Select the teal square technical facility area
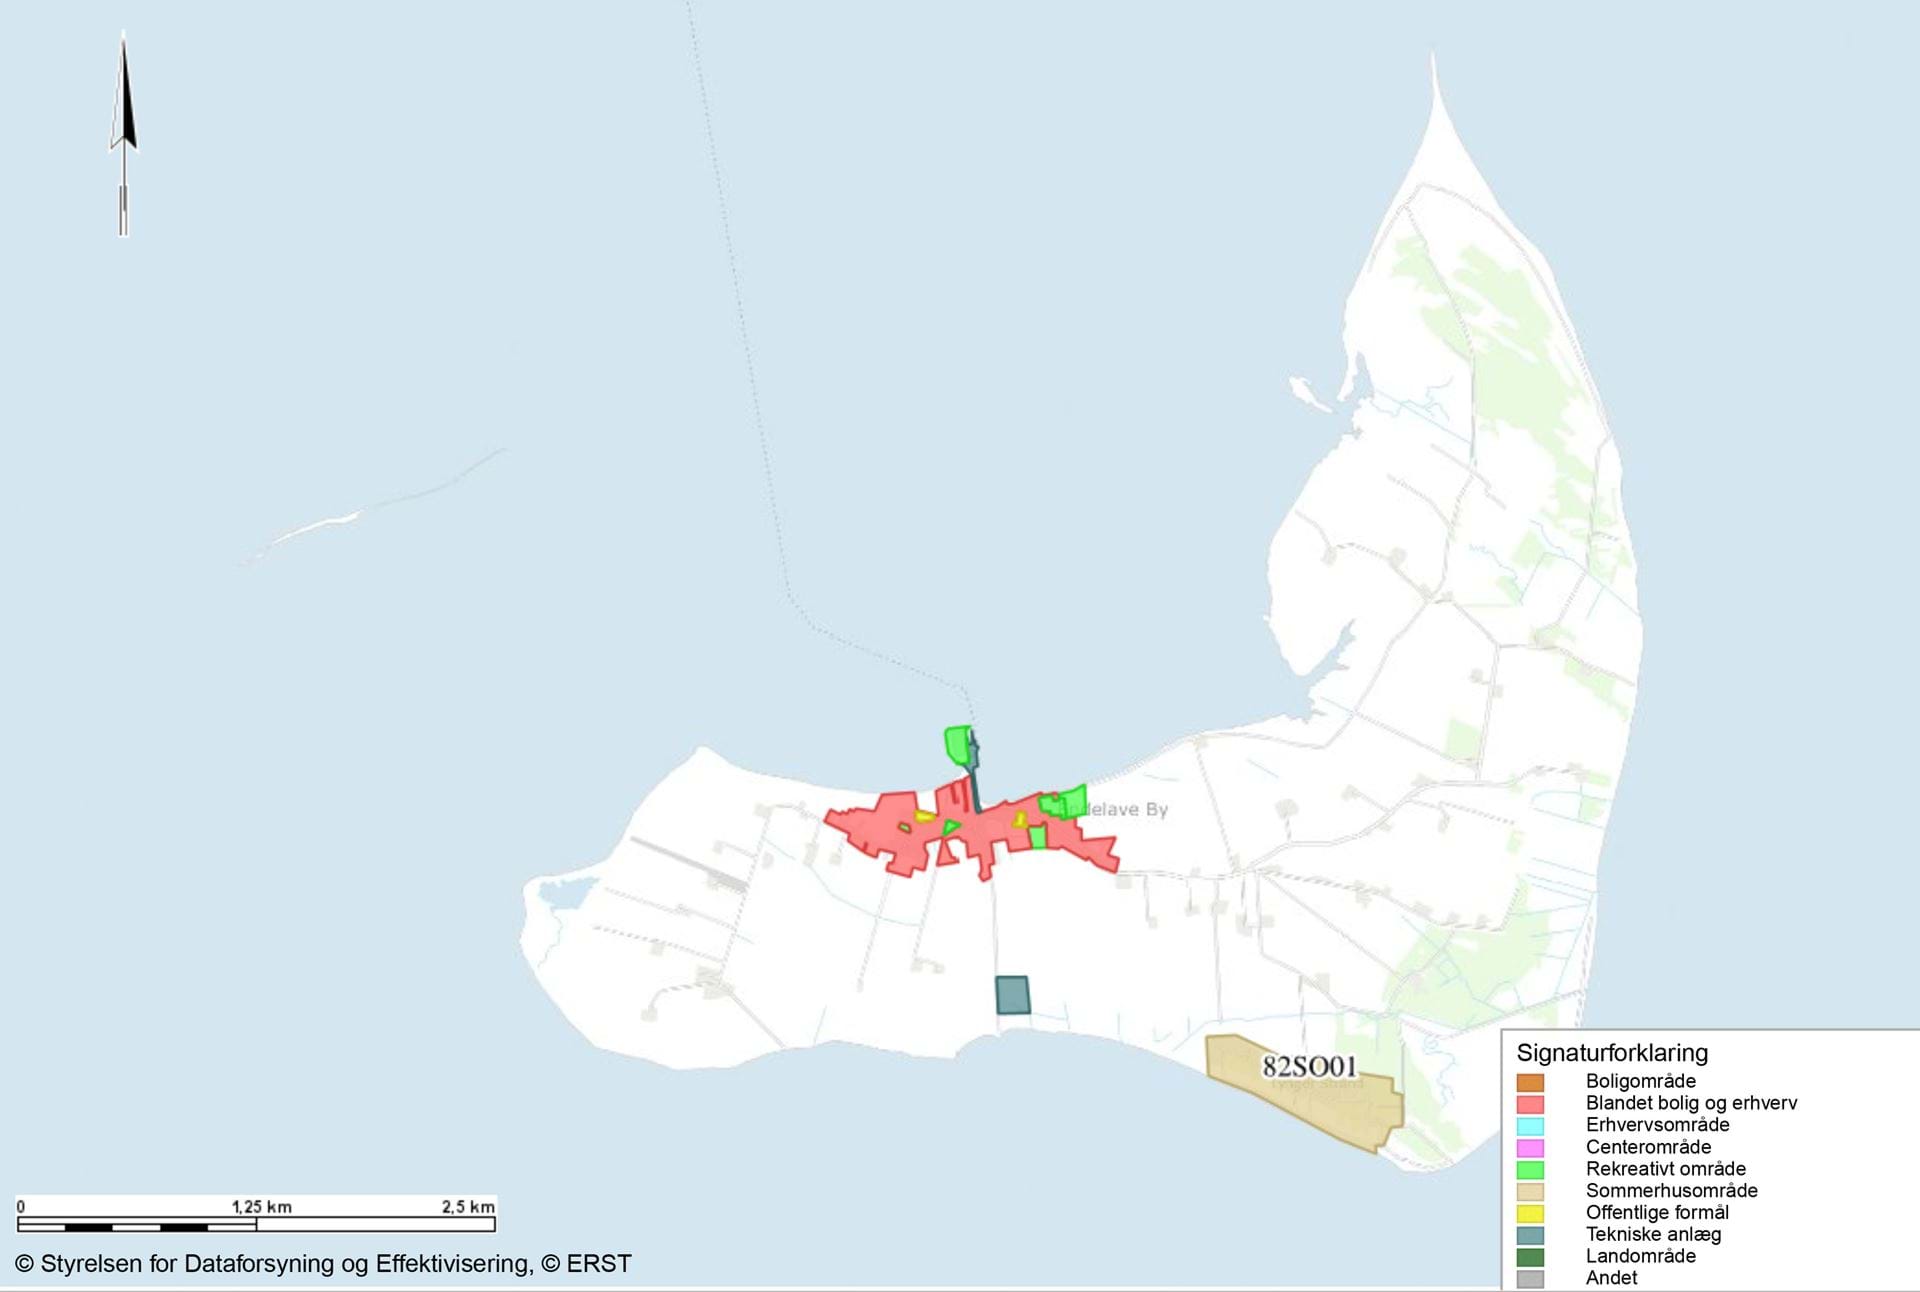Screen dimensions: 1920x1292 (1012, 995)
